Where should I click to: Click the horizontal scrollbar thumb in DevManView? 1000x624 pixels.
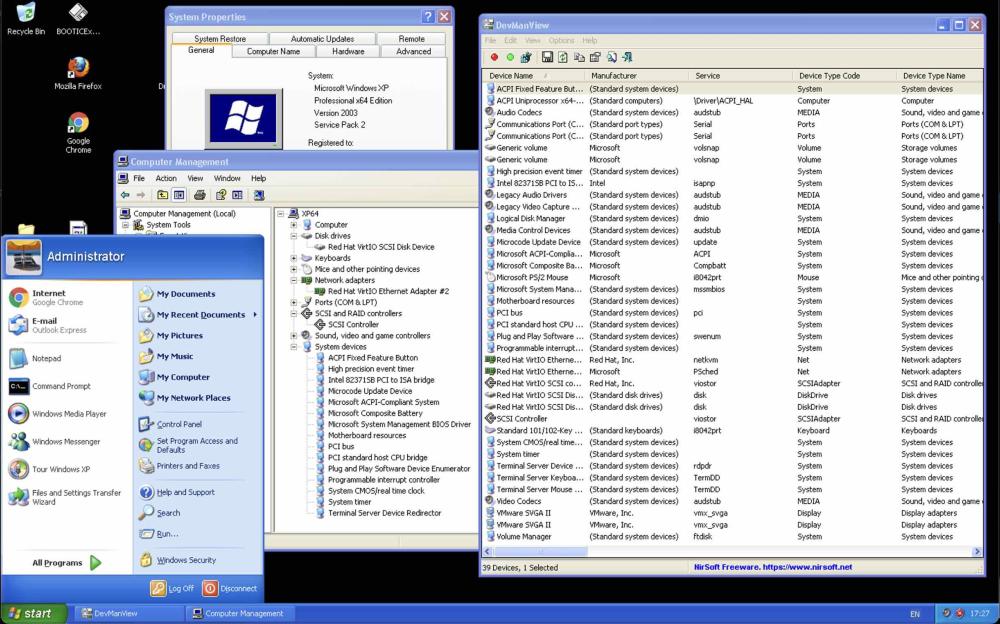540,551
